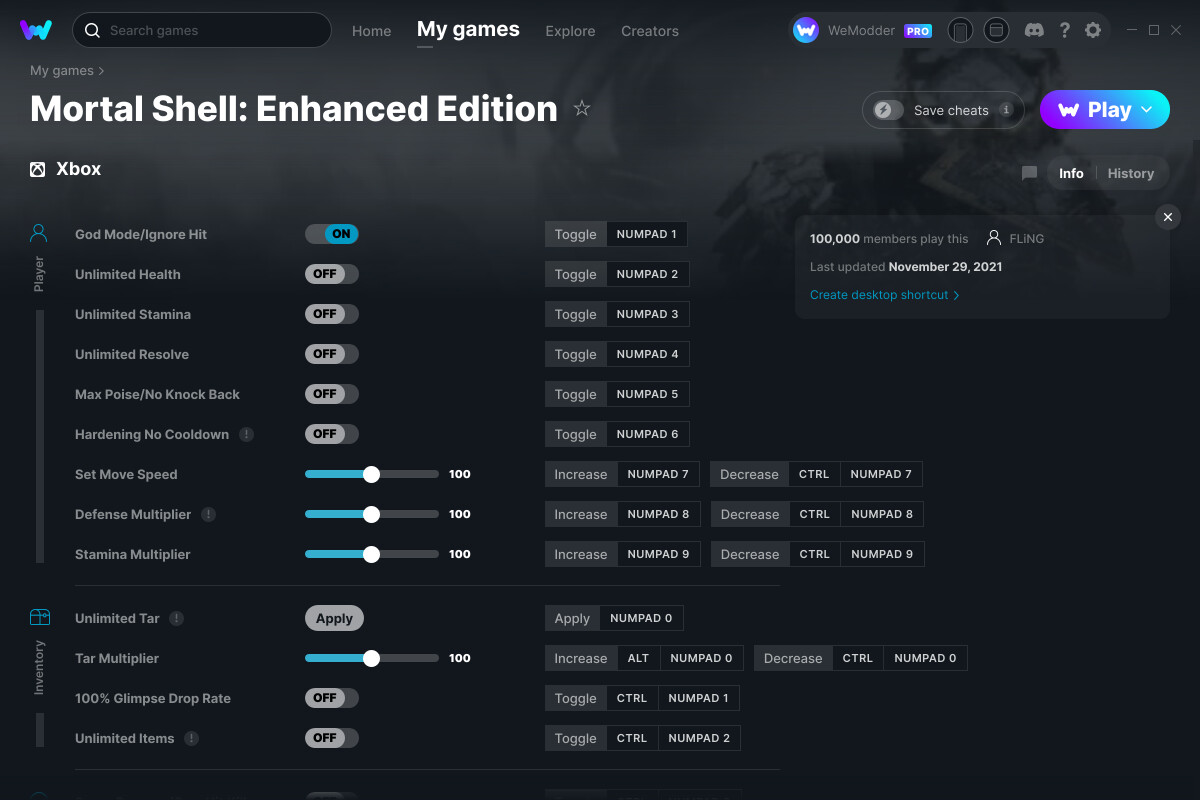Enable Unlimited Resolve toggle

331,354
